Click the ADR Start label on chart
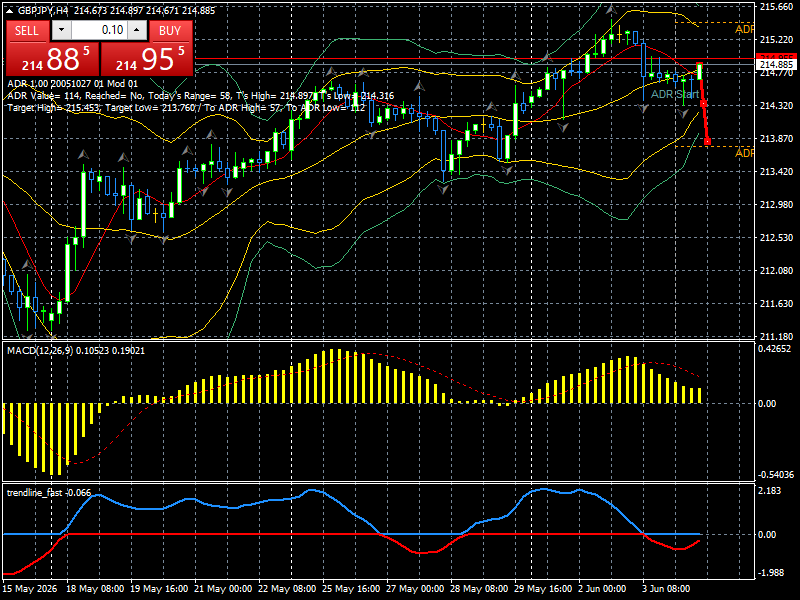Image resolution: width=800 pixels, height=600 pixels. point(674,94)
